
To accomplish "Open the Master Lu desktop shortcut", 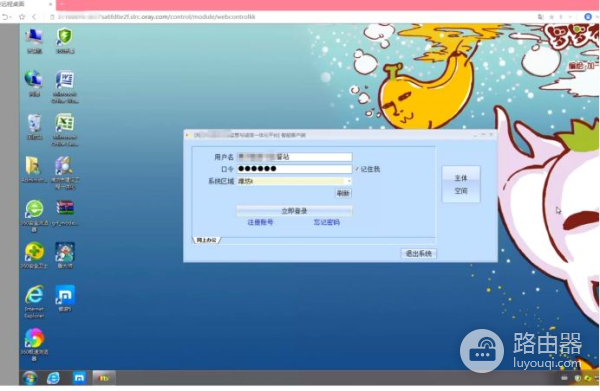I will pyautogui.click(x=65, y=255).
